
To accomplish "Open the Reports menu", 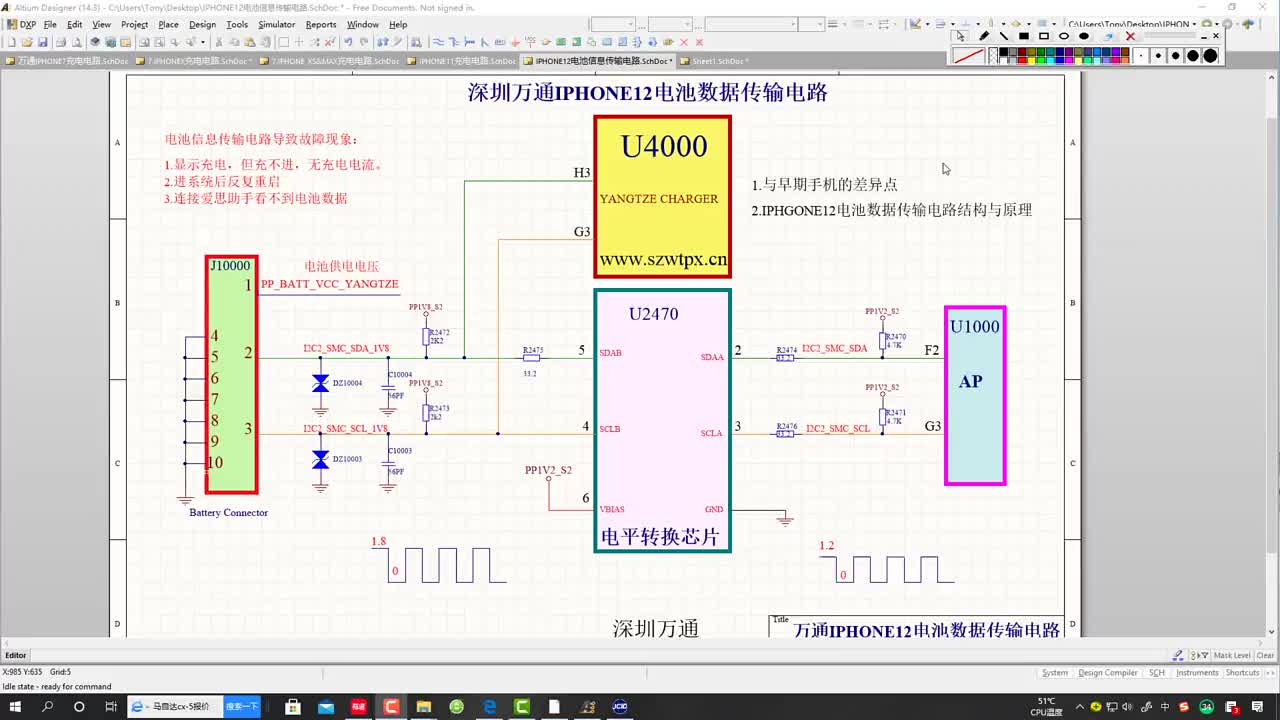I will pos(321,24).
